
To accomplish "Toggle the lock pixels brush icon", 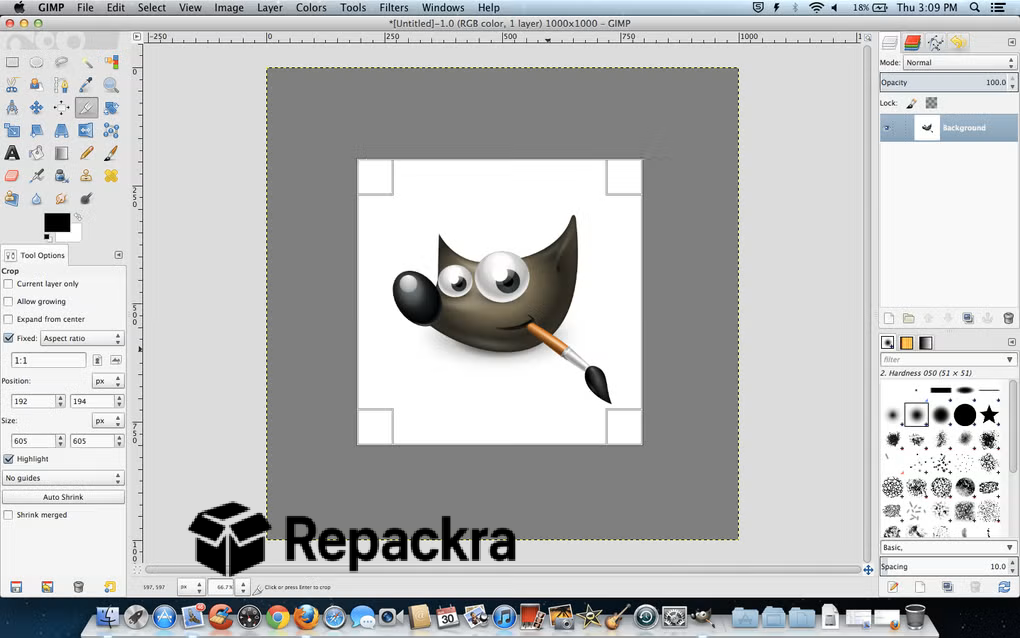I will point(911,103).
